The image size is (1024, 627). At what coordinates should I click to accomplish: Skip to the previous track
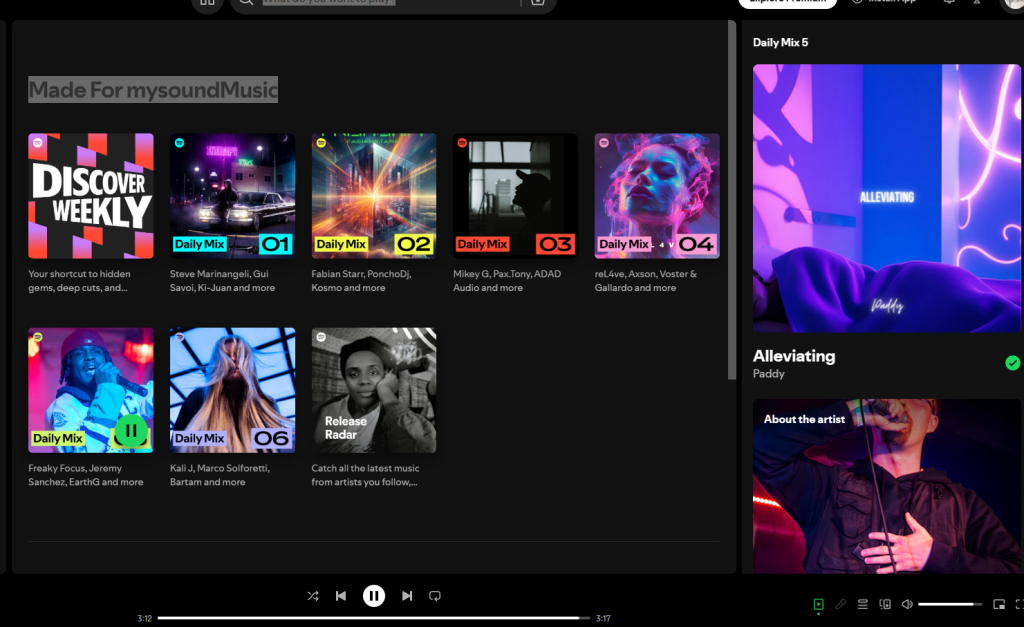[341, 596]
